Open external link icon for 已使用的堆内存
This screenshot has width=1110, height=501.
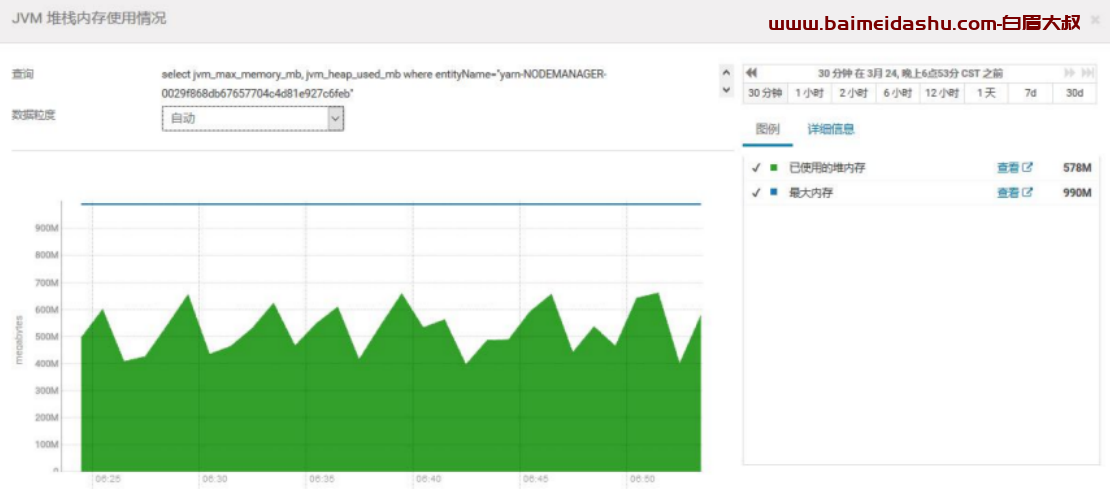click(1027, 168)
